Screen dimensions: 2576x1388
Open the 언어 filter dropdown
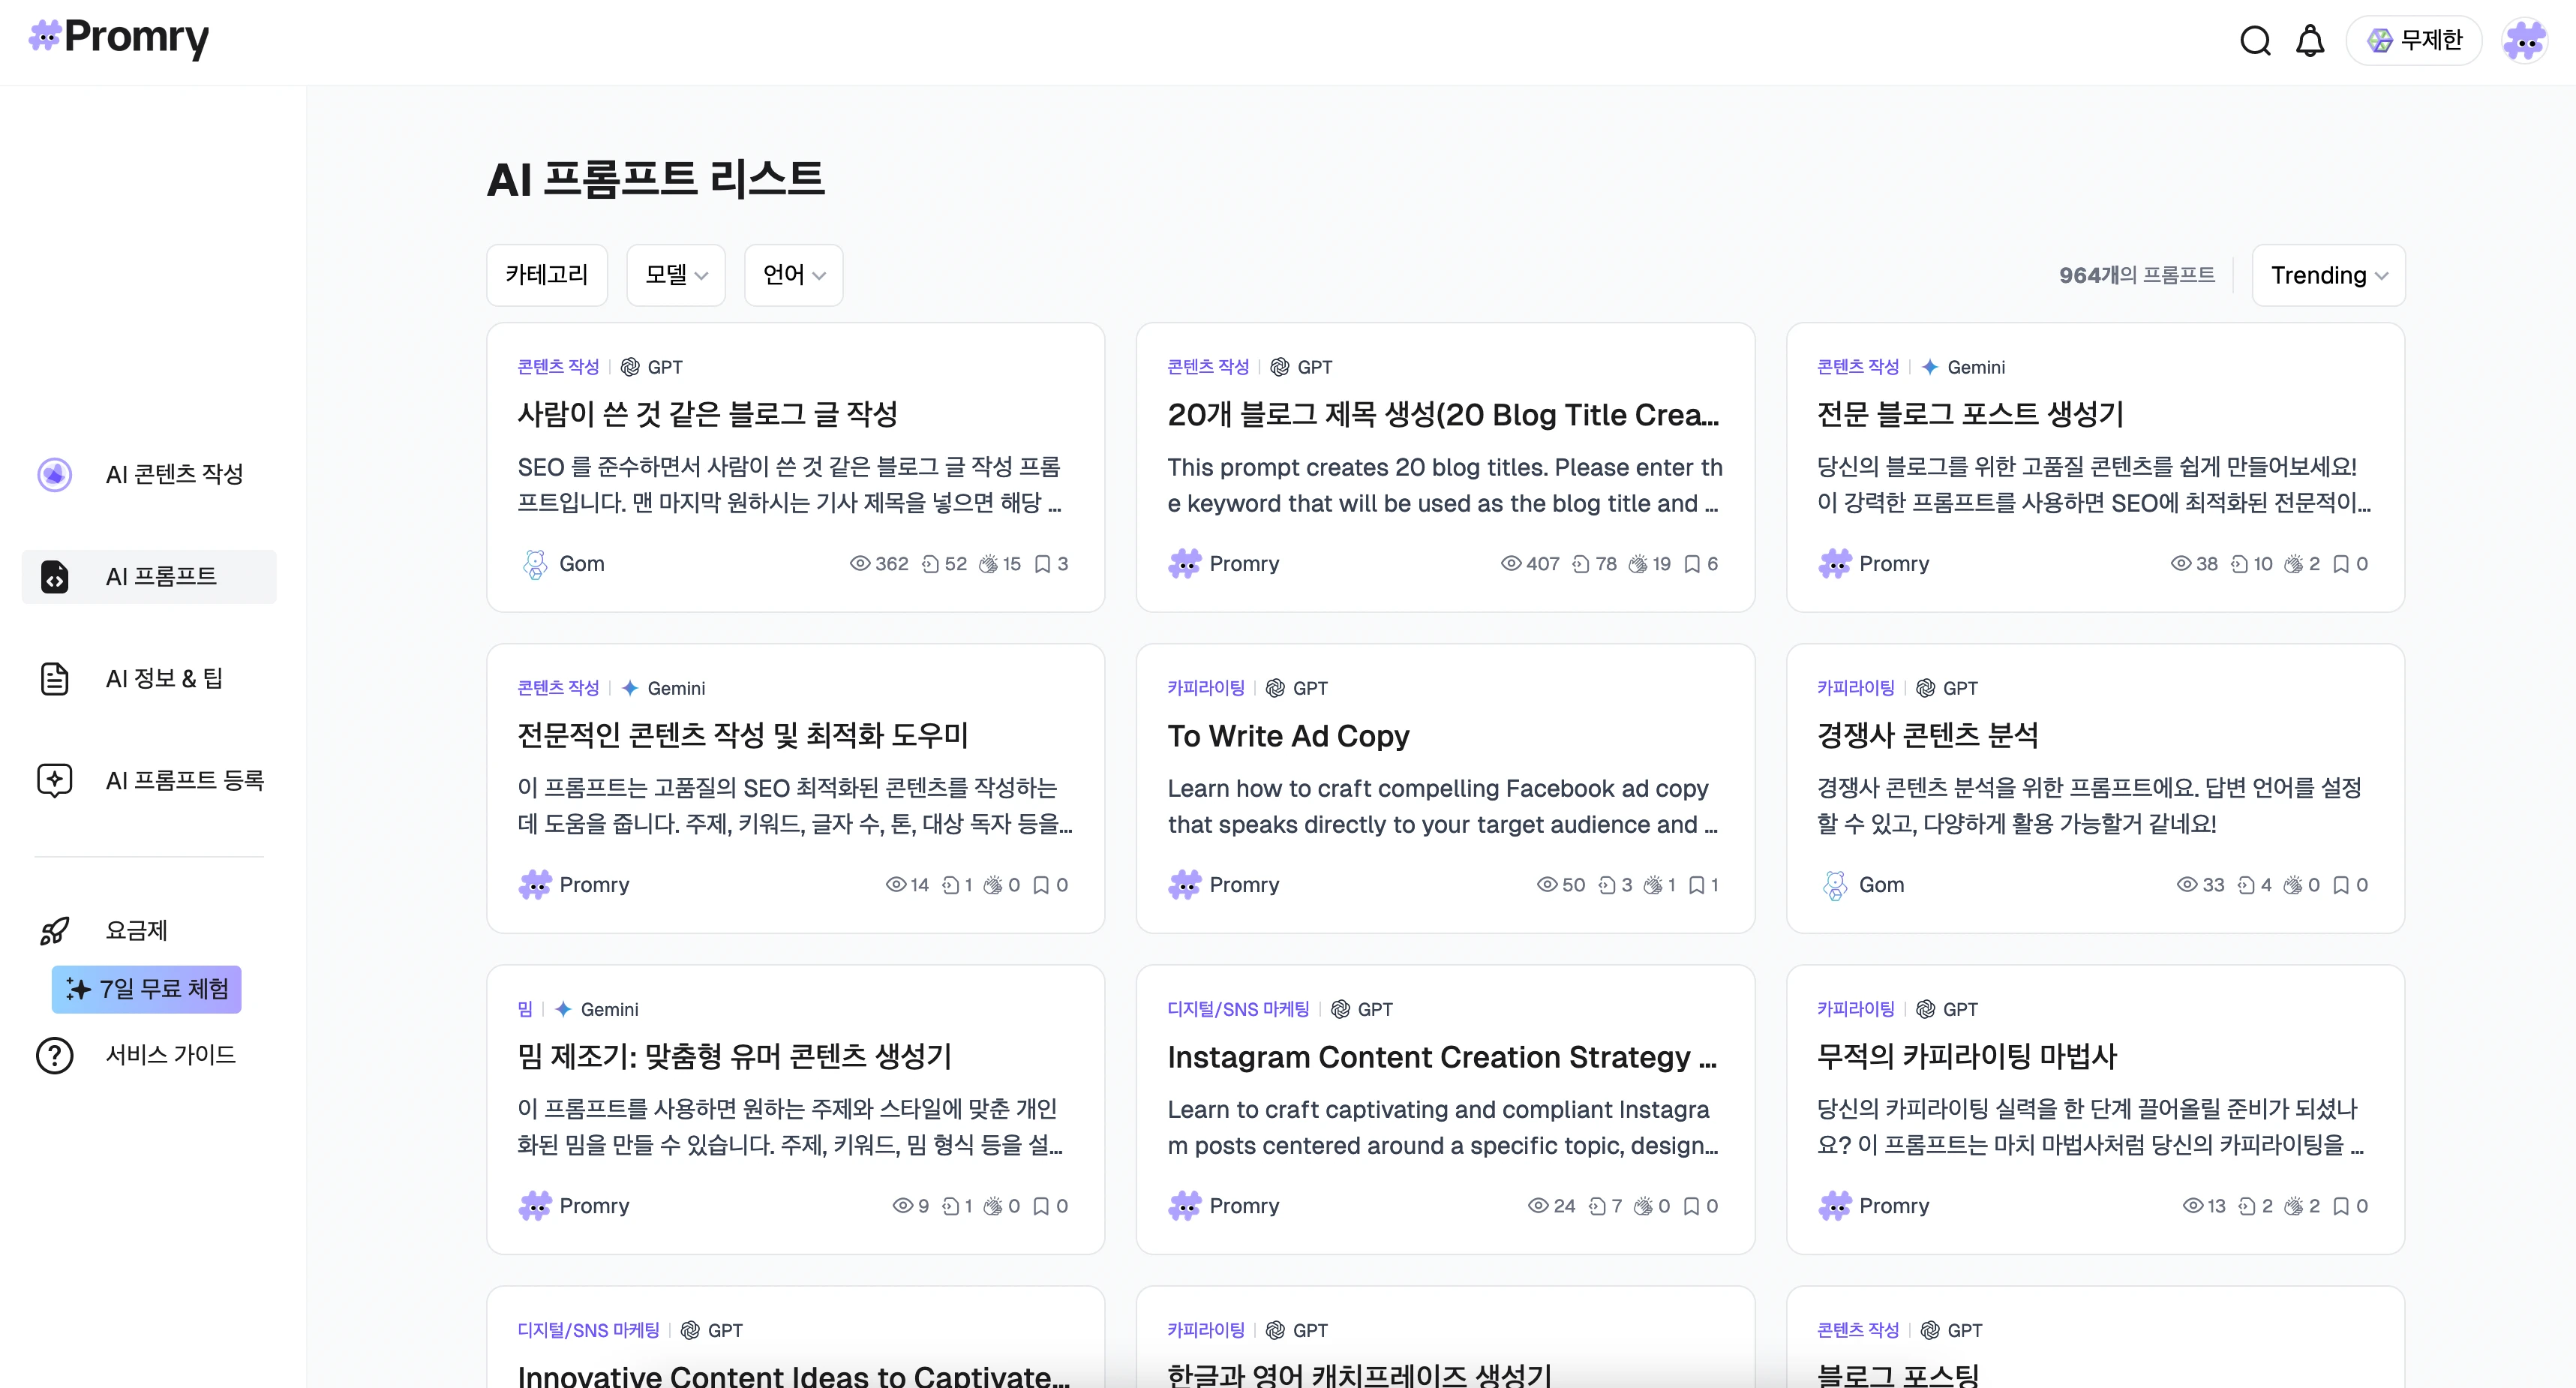pyautogui.click(x=794, y=275)
